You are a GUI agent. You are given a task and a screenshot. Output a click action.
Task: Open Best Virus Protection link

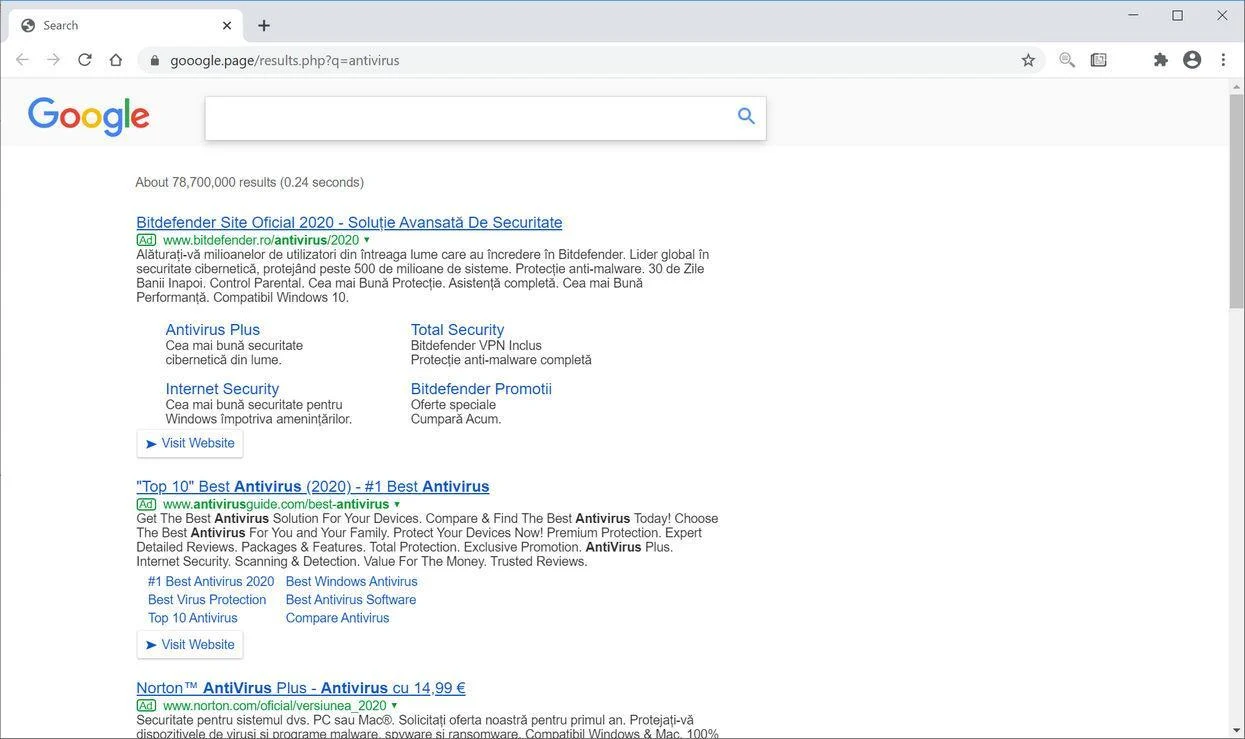(207, 599)
